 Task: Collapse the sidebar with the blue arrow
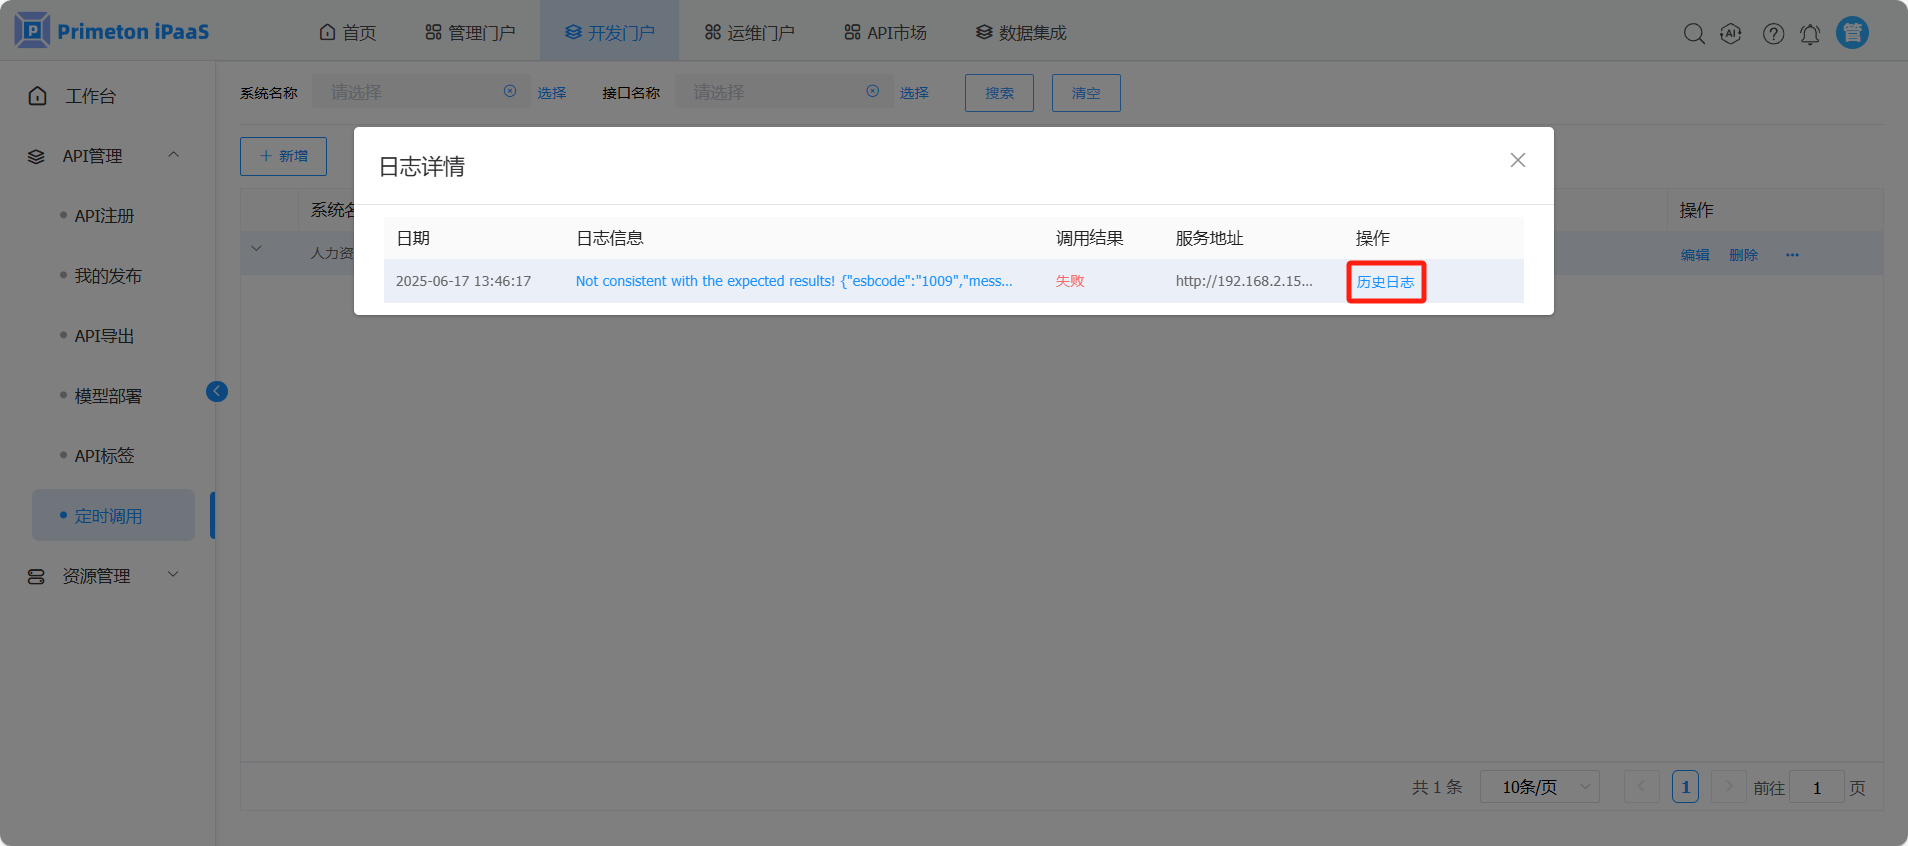[217, 392]
